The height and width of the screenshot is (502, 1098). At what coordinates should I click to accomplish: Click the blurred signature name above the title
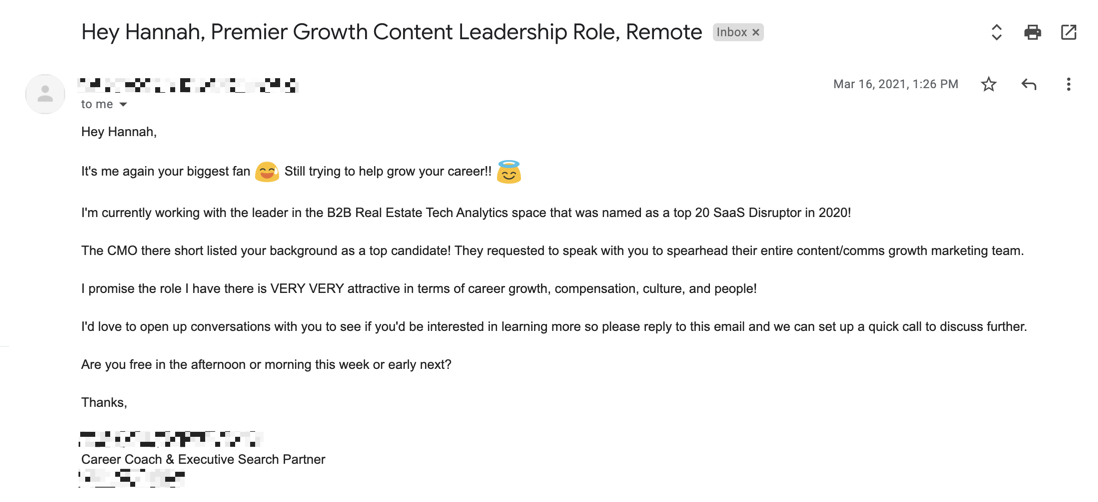(x=171, y=440)
